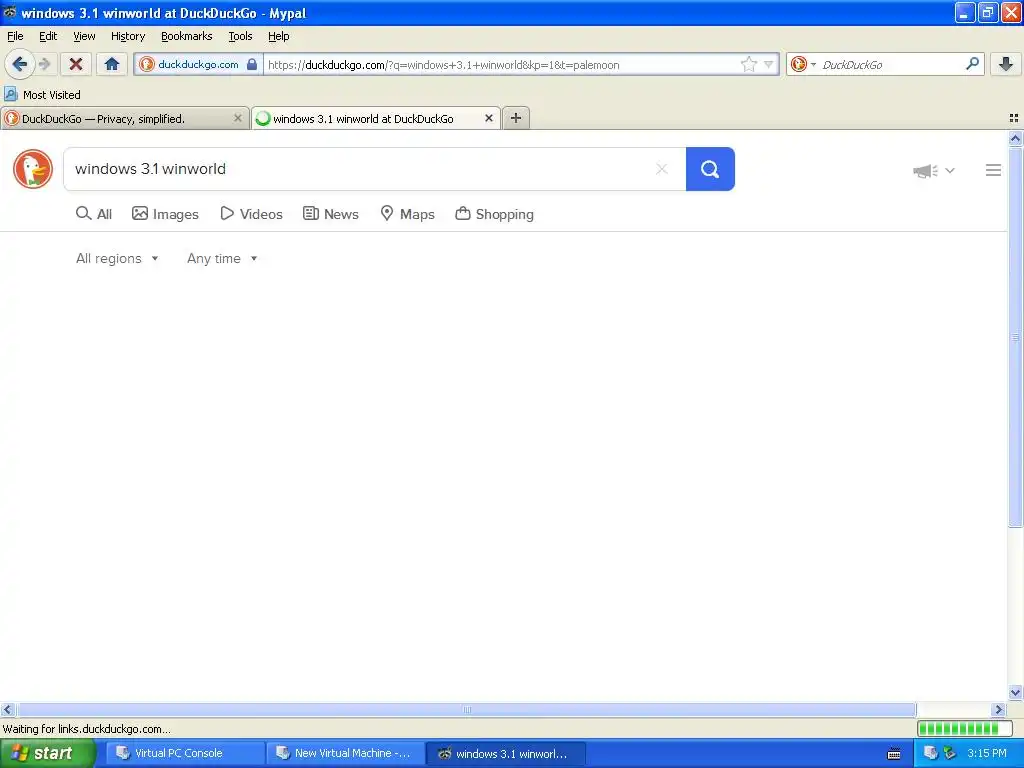
Task: Click the Most Visited bookmarks folder
Action: pos(43,95)
